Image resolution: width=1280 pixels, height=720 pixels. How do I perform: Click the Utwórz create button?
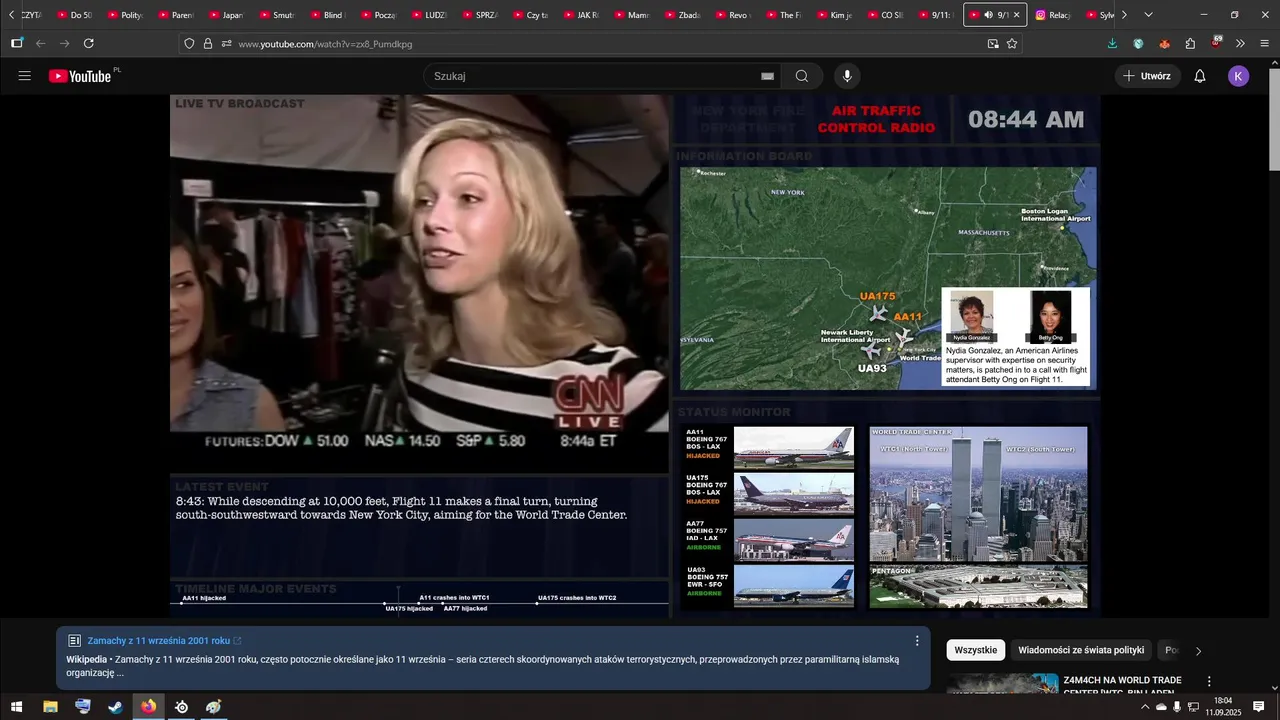1147,76
